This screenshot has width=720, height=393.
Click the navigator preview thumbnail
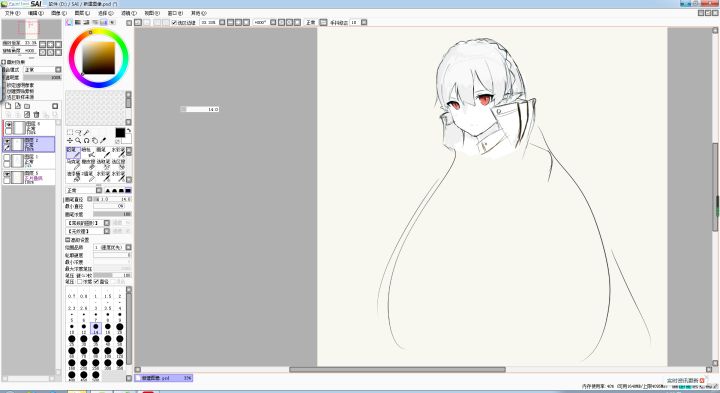click(31, 29)
